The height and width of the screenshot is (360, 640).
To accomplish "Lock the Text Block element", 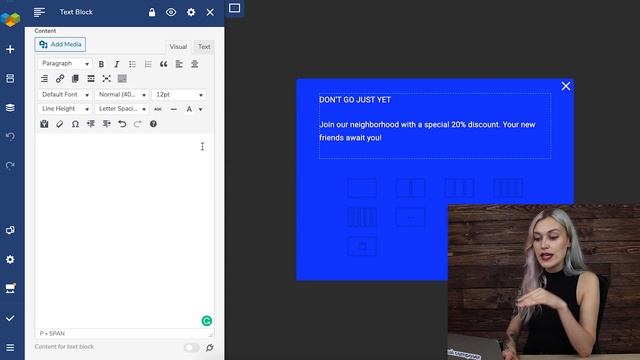I will pyautogui.click(x=152, y=12).
